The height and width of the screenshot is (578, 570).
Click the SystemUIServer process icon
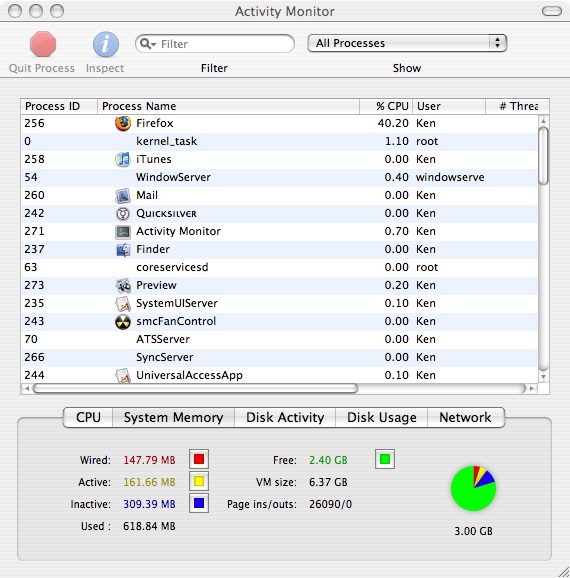tap(123, 303)
